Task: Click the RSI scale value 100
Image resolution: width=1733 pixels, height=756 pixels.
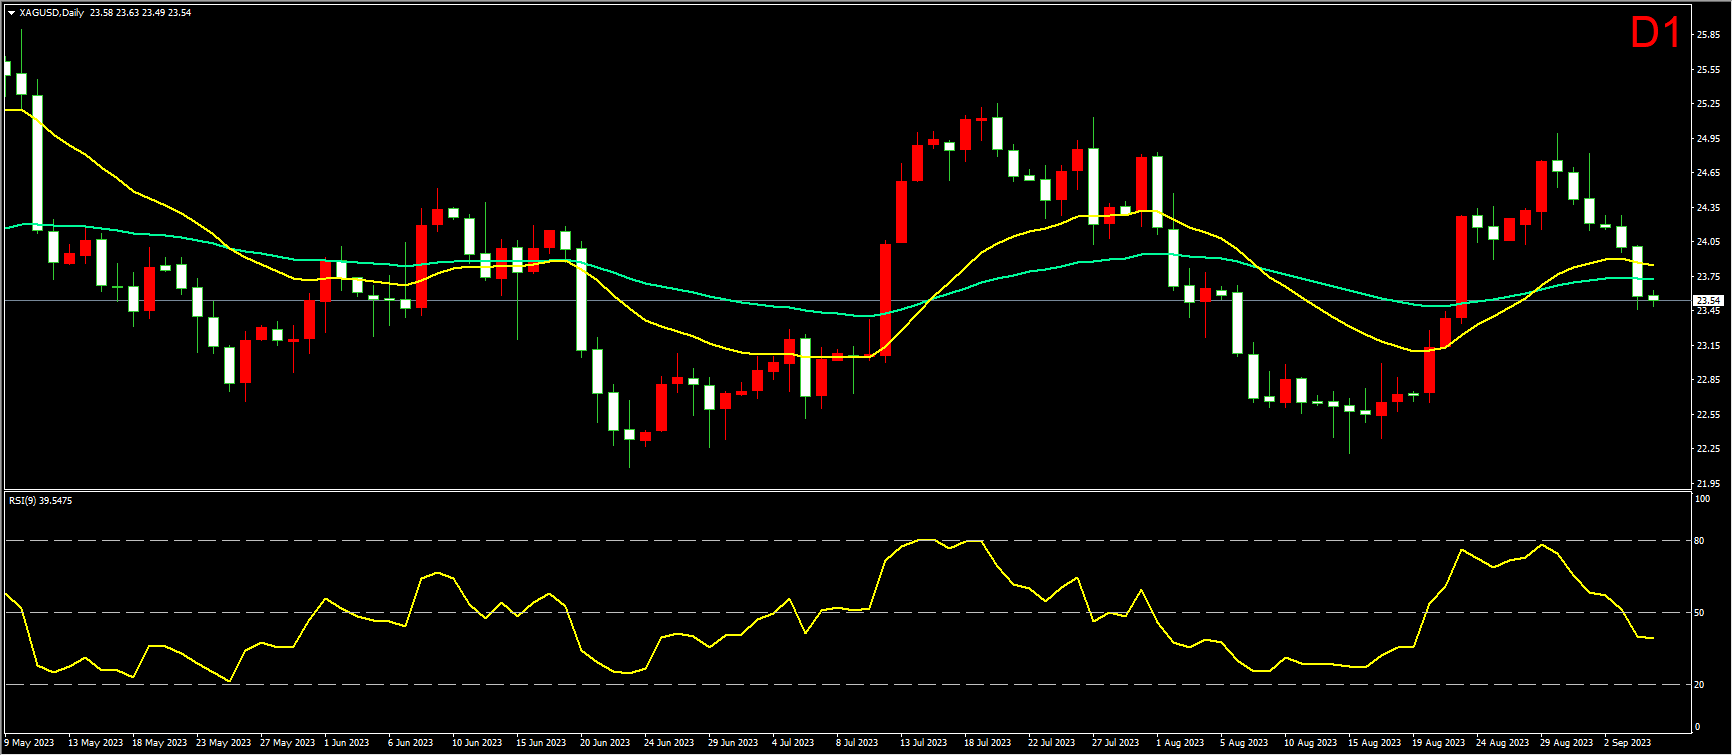Action: pyautogui.click(x=1702, y=499)
